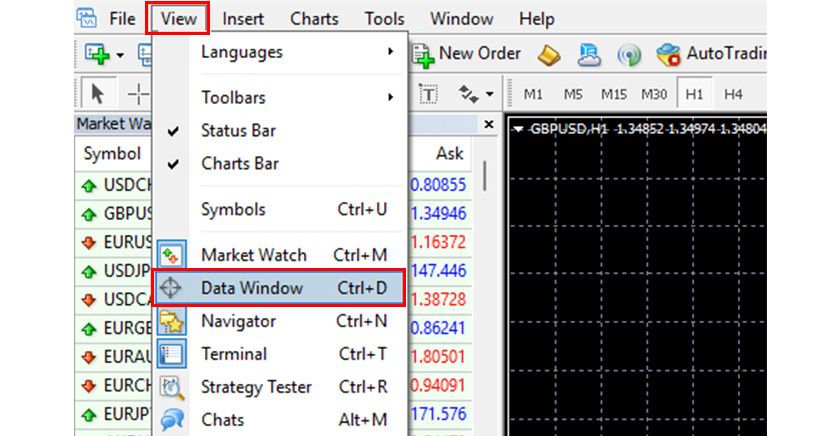Click the Market Watch icon in View menu

pyautogui.click(x=172, y=255)
